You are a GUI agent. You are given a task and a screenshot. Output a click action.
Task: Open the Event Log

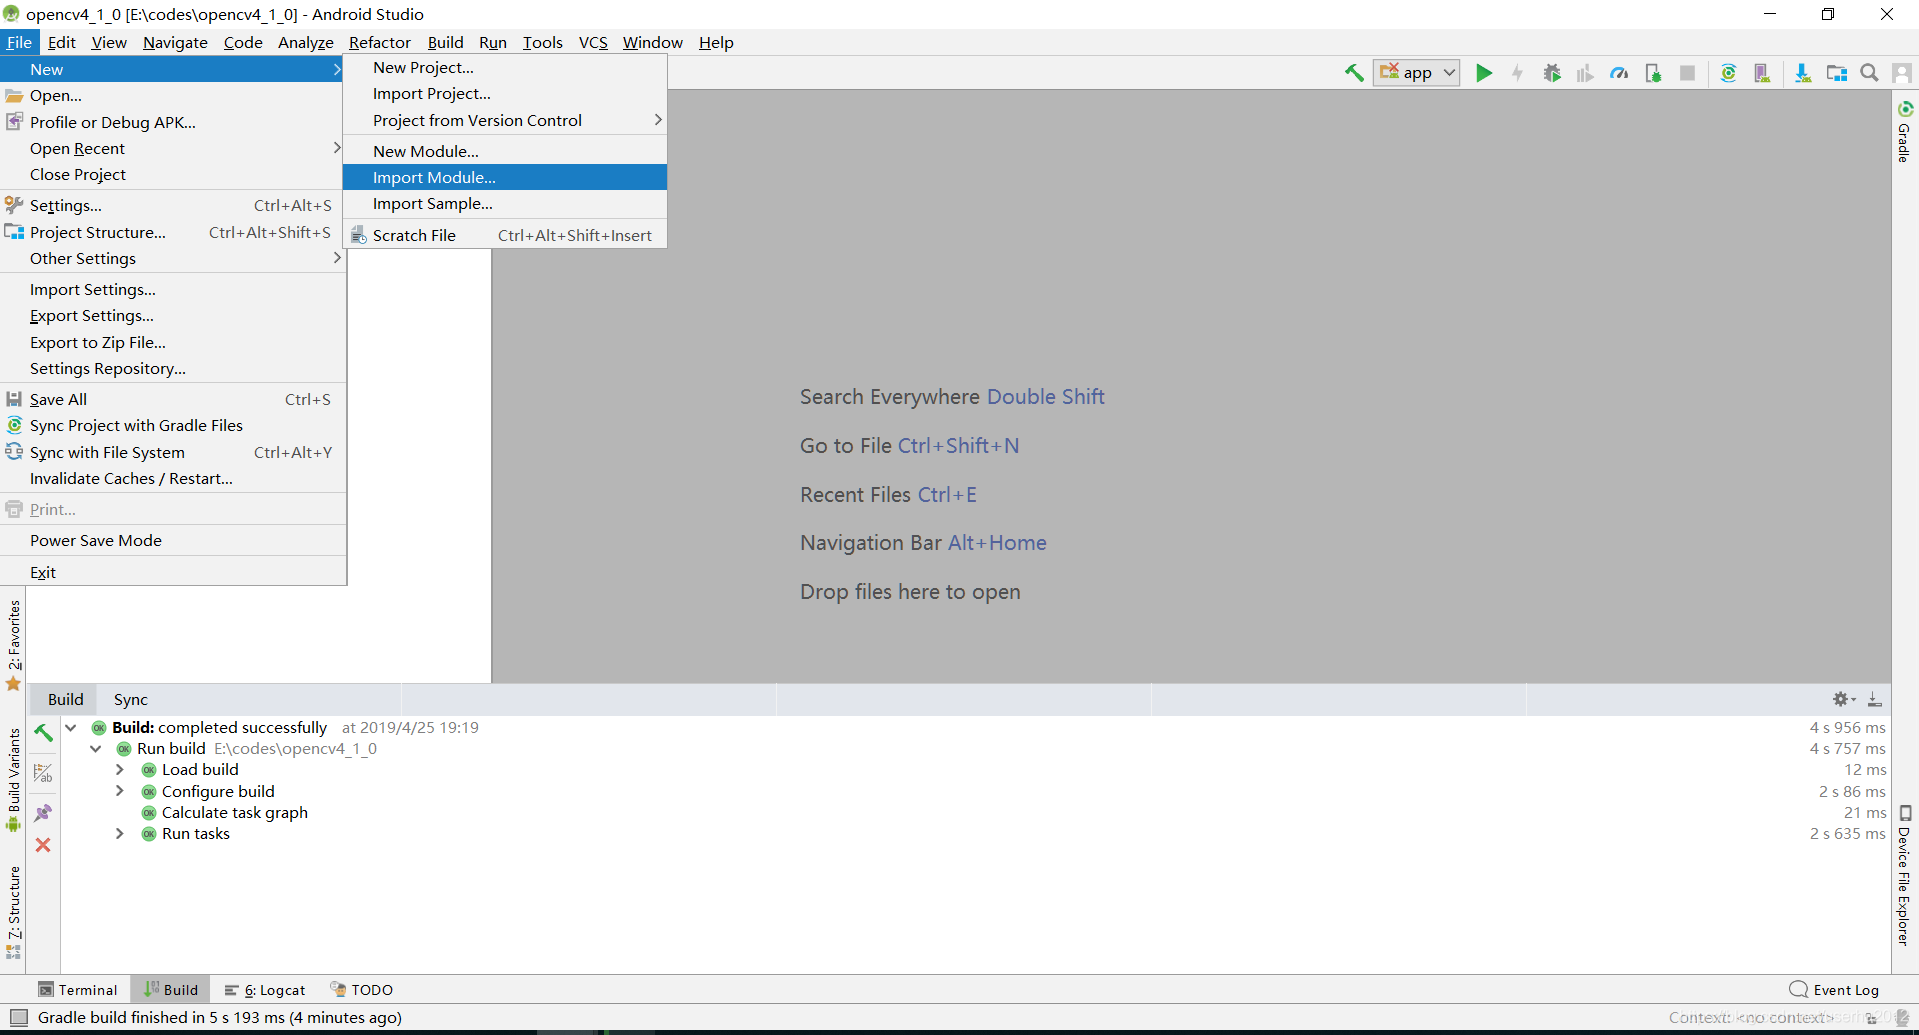tap(1844, 989)
